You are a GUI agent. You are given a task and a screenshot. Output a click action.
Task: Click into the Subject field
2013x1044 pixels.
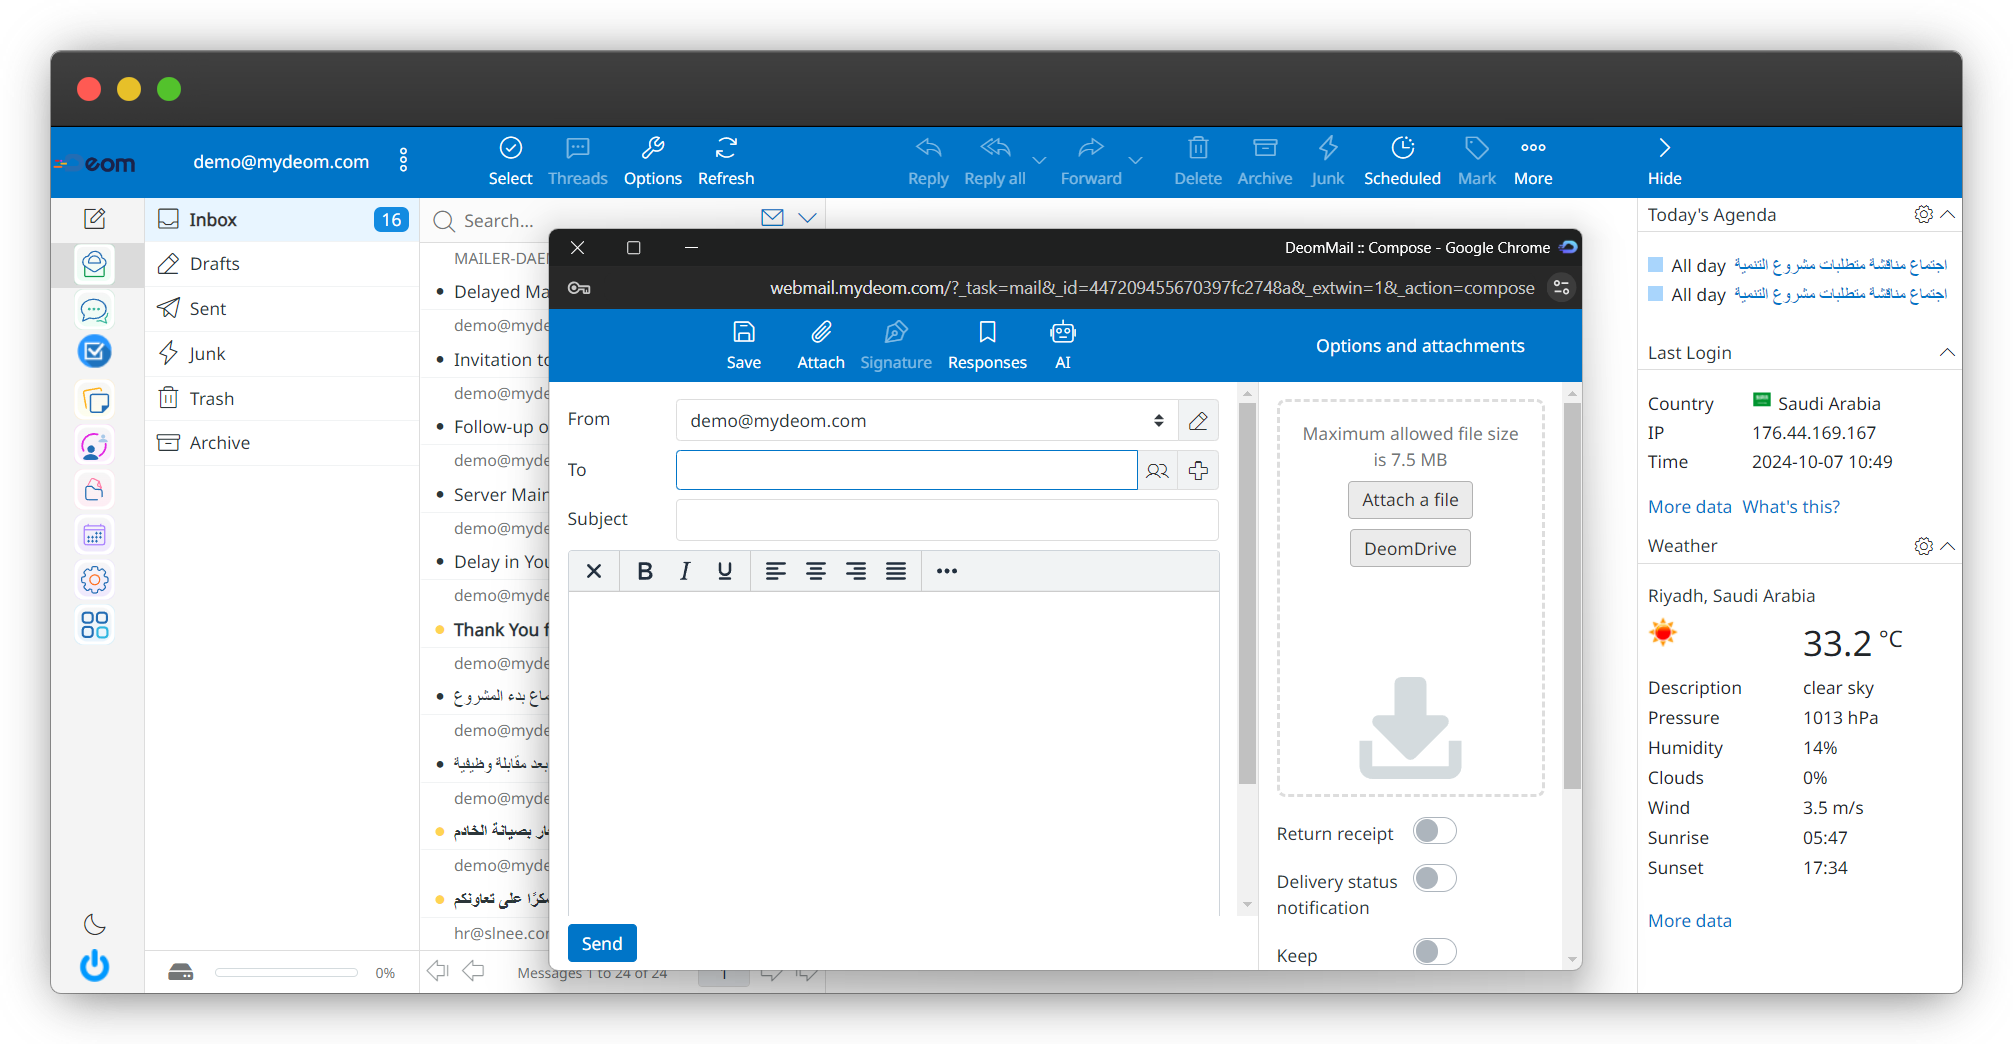[x=946, y=520]
